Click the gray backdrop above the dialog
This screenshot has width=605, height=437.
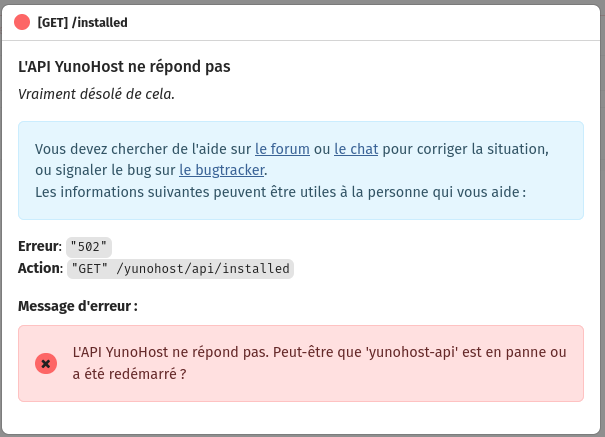tap(302, 2)
